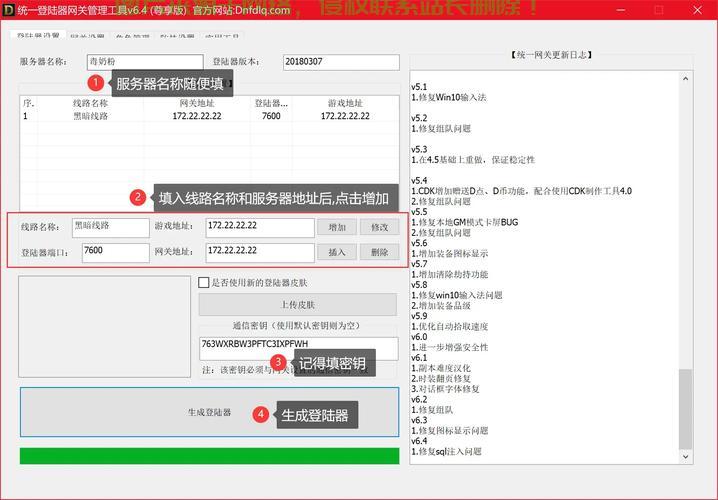Click log line 1.修复图标显示问题
Image resolution: width=718 pixels, height=500 pixels.
click(450, 430)
